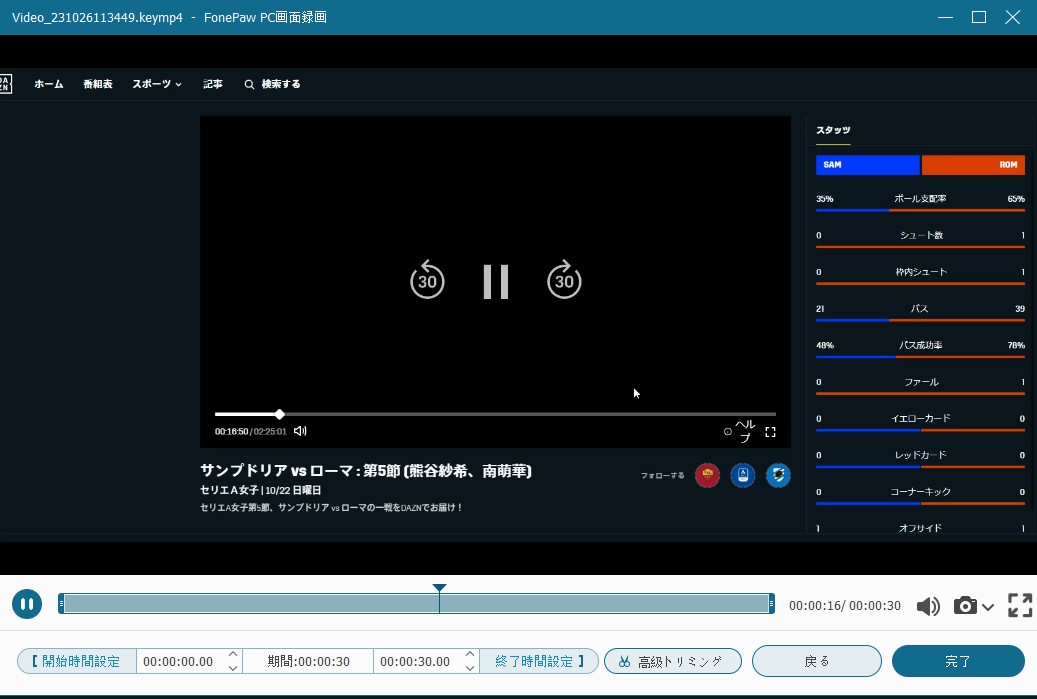
Task: Click the DAZN logo in the top-left
Action: click(x=5, y=83)
